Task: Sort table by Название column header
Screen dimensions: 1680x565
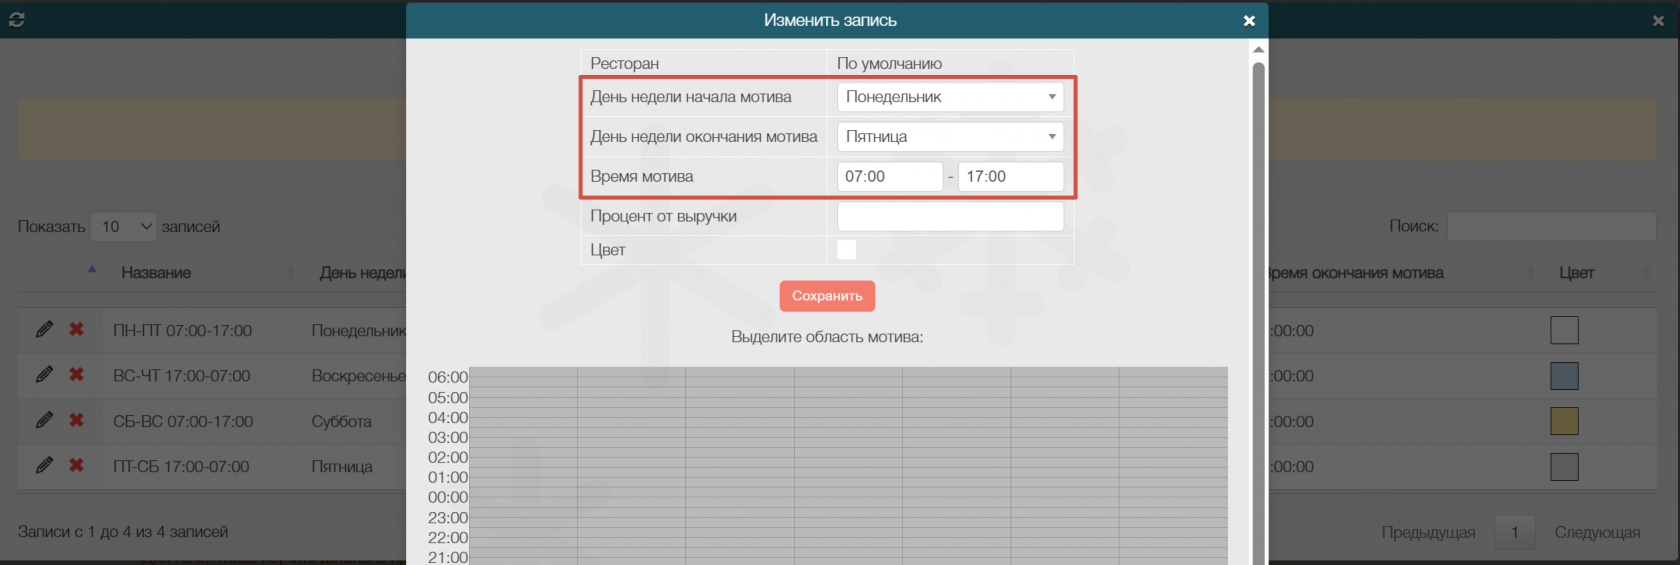Action: pyautogui.click(x=156, y=273)
